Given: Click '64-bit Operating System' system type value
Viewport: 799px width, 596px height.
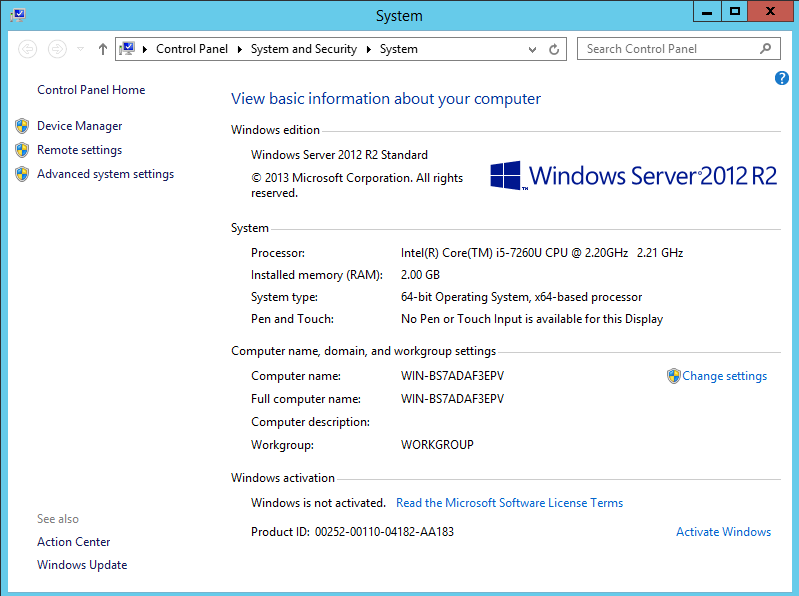Looking at the screenshot, I should click(521, 297).
